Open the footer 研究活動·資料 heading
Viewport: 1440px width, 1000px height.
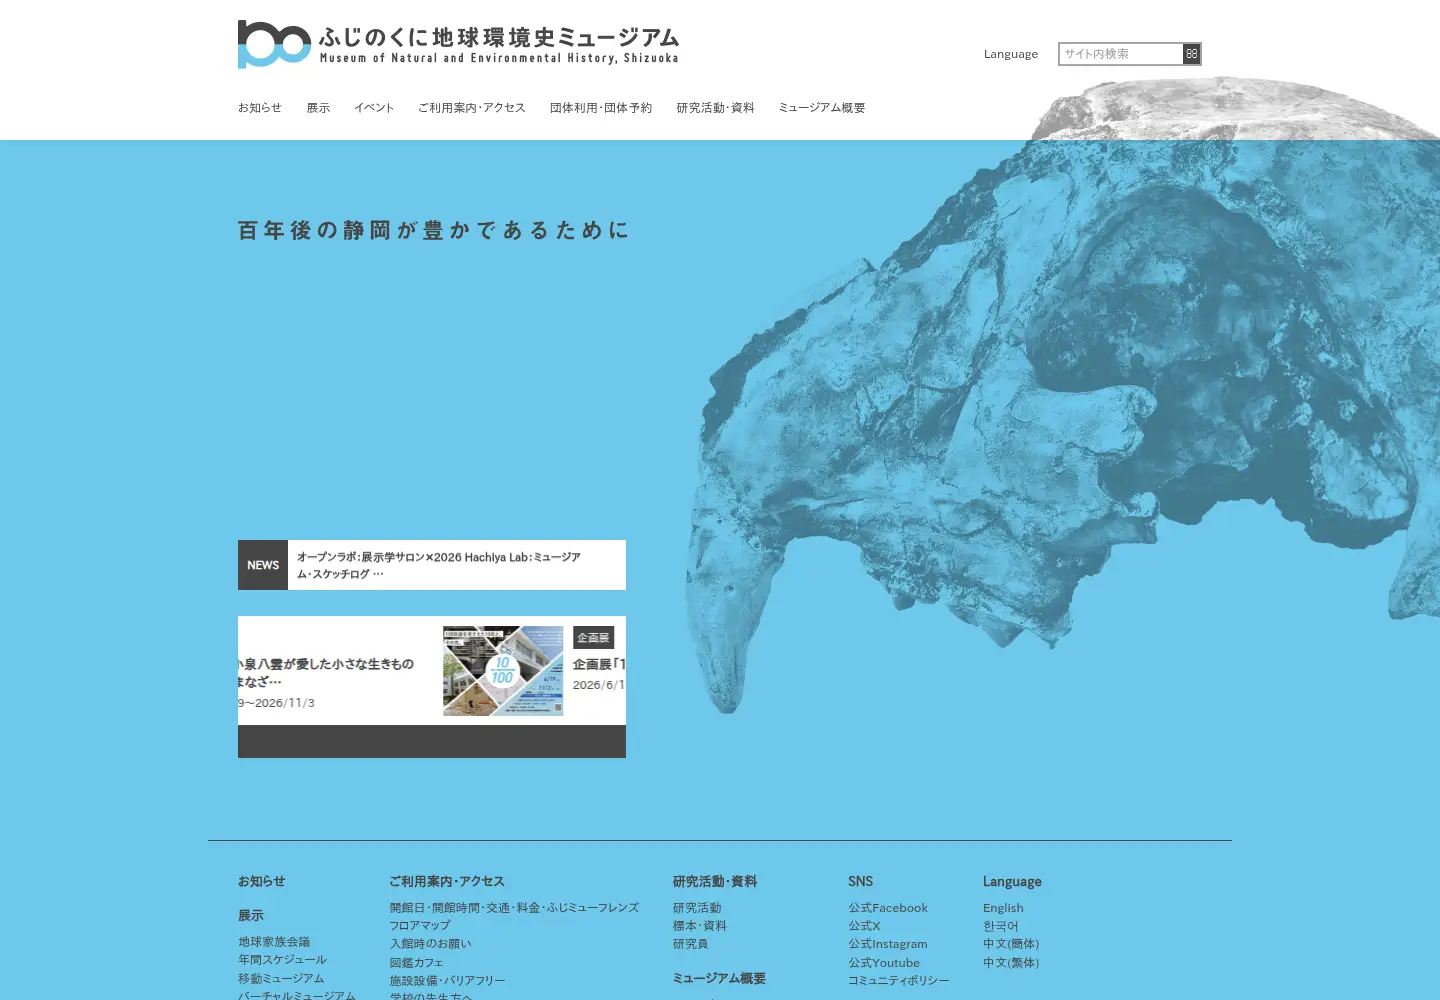tap(715, 881)
